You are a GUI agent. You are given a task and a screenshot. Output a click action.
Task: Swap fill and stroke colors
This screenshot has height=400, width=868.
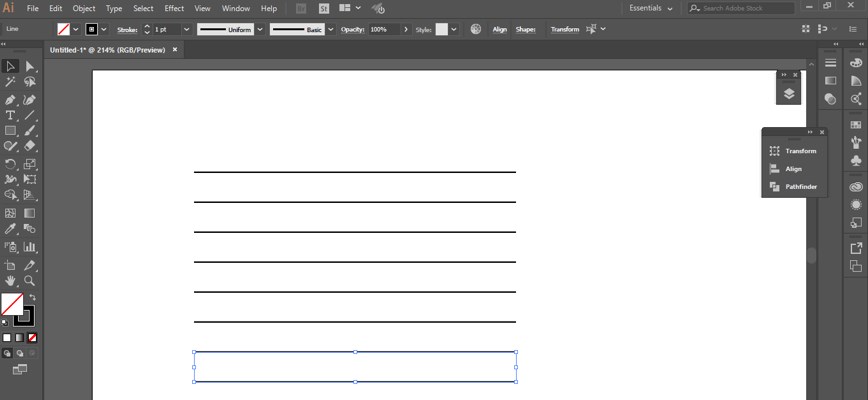click(x=32, y=297)
